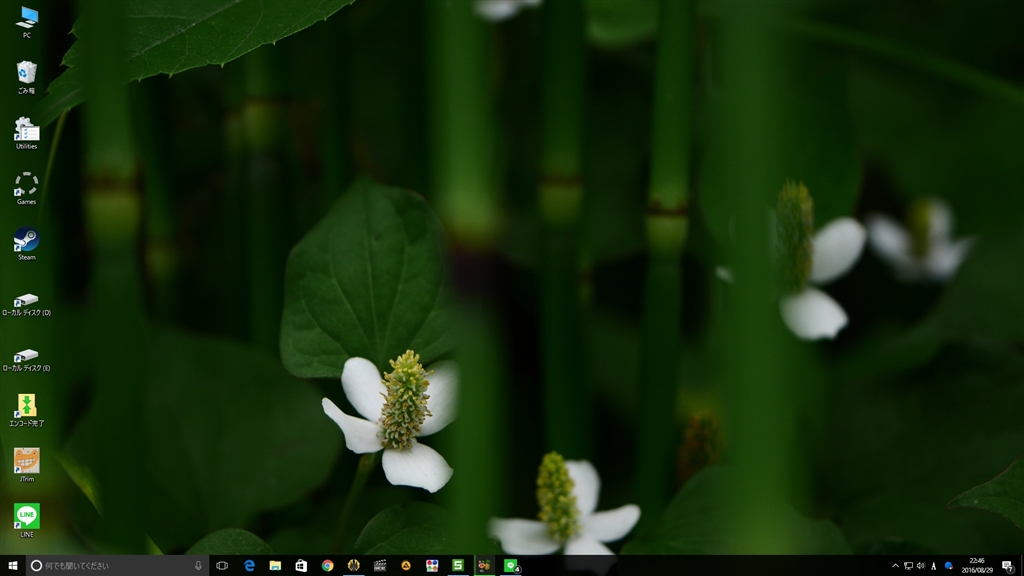
Task: Select the ローカル ディスク (E) shortcut
Action: coord(26,360)
